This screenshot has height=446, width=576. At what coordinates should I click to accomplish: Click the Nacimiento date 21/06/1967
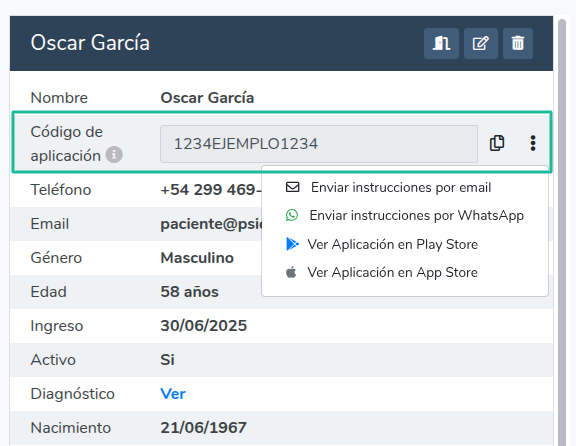[x=203, y=428]
